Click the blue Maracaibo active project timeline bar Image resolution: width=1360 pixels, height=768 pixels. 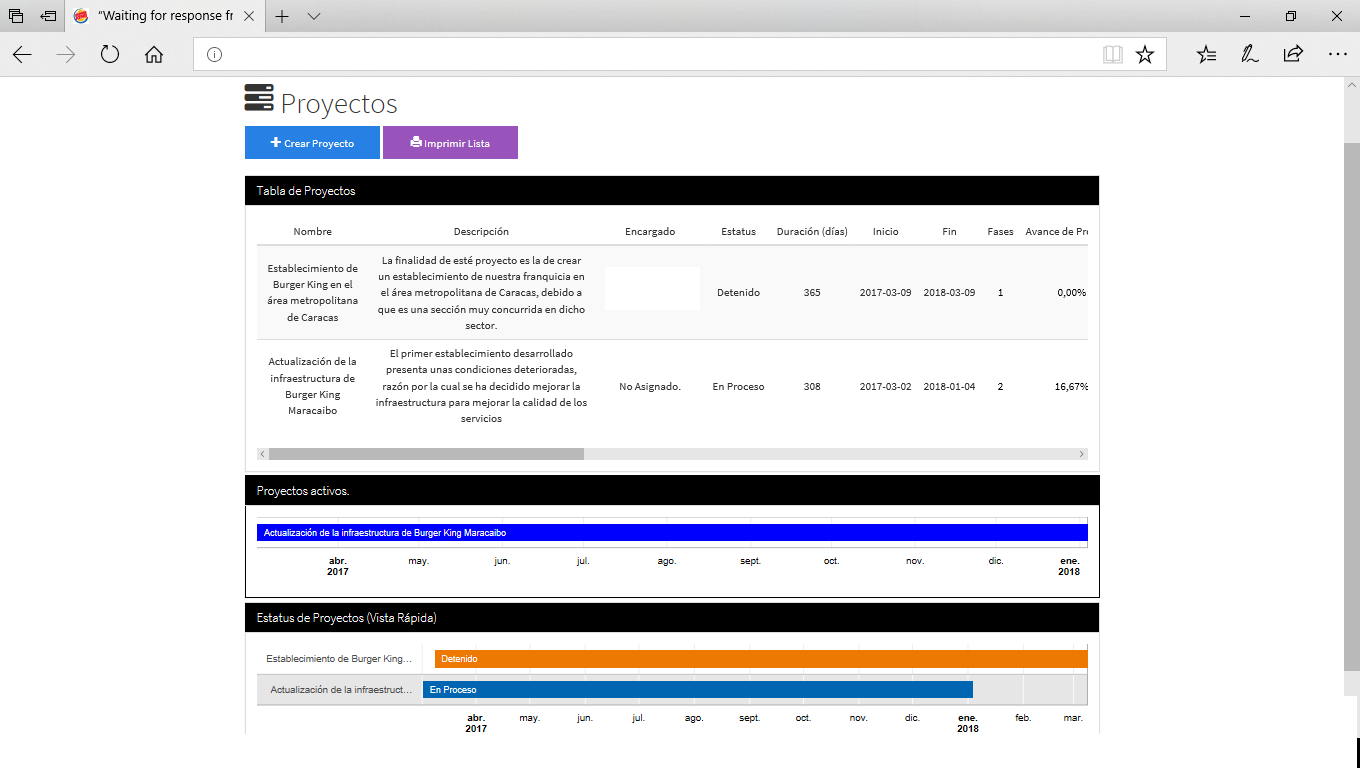[x=672, y=533]
